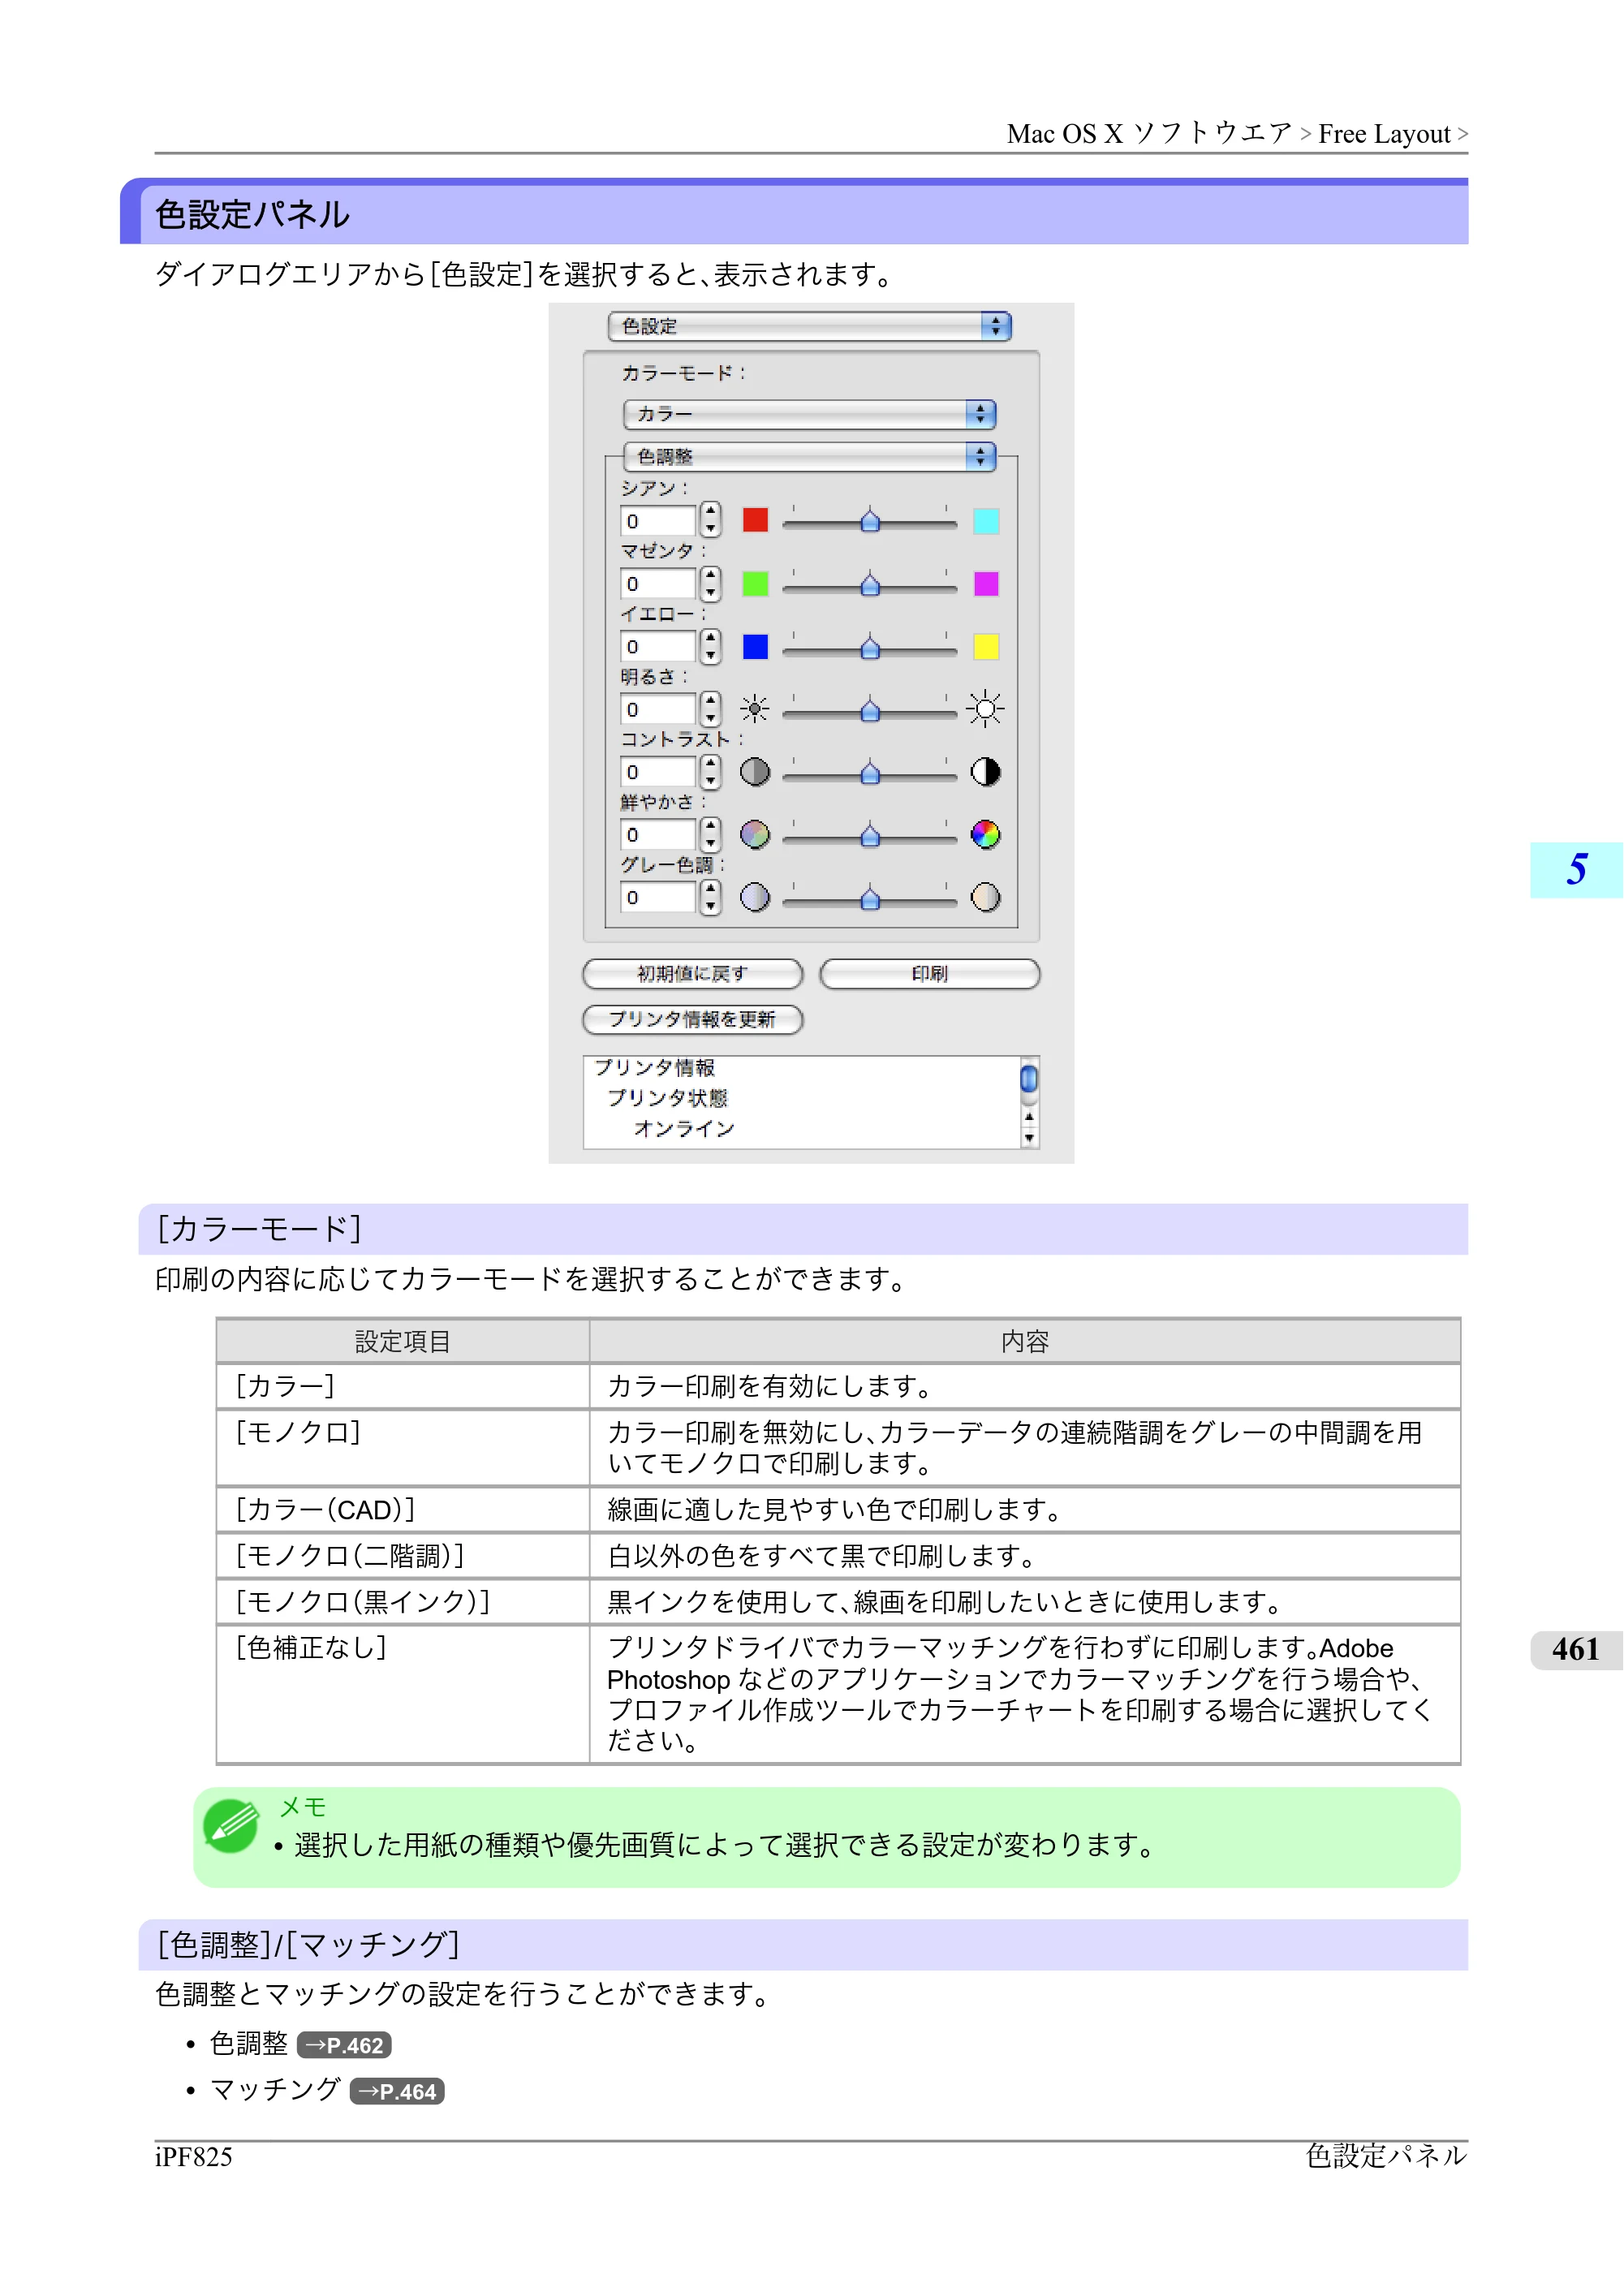
Task: Click the コントラスト value input field
Action: (658, 773)
